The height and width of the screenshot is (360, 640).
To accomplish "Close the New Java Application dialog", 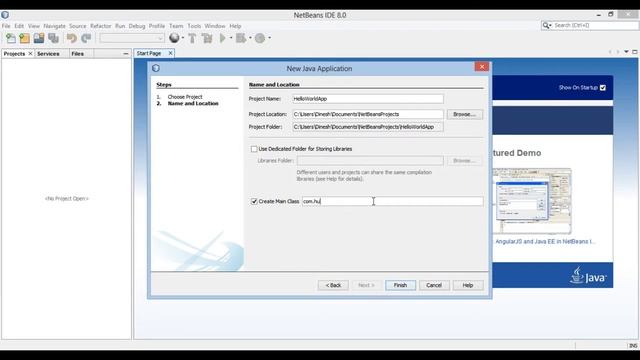I will tap(482, 67).
